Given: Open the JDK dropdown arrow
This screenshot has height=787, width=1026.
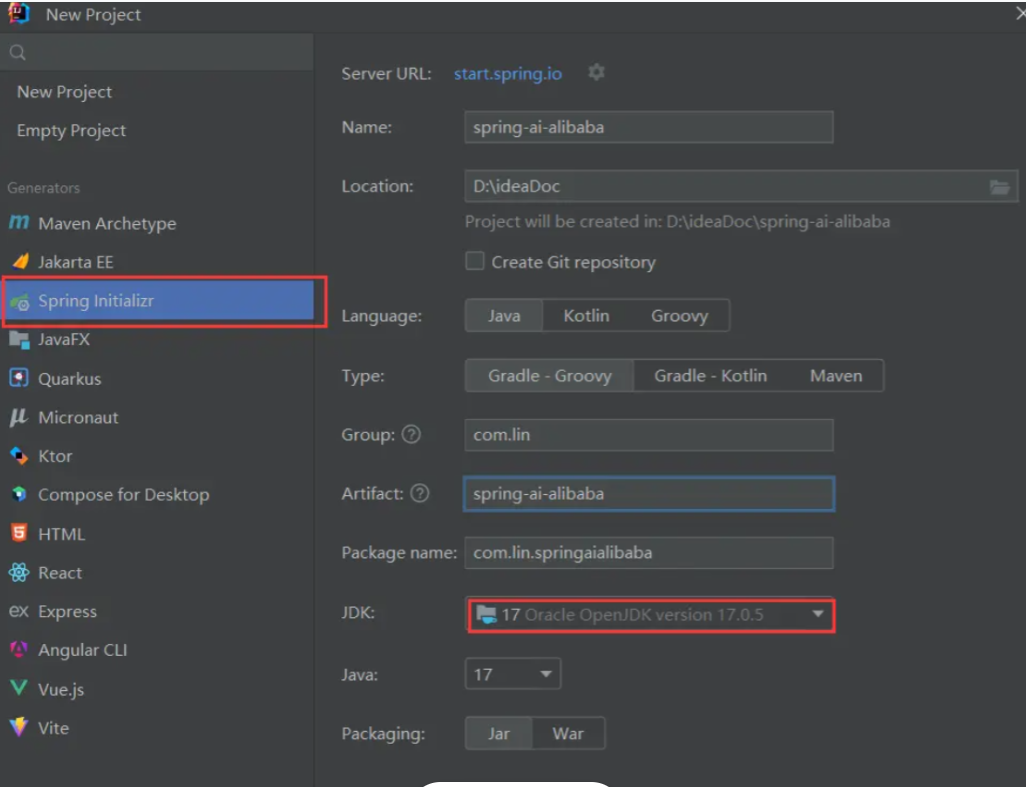Looking at the screenshot, I should click(817, 614).
